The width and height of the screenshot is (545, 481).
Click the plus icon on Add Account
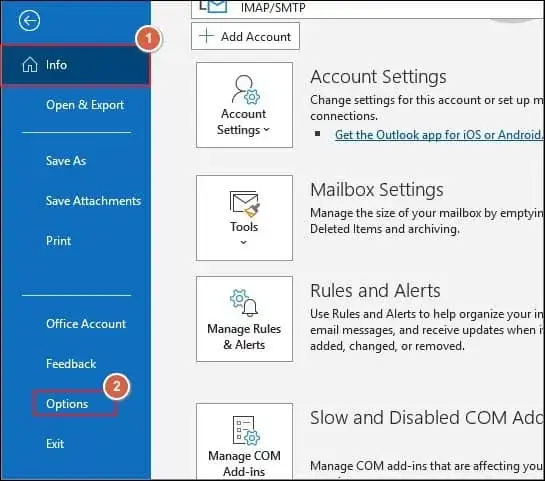206,36
